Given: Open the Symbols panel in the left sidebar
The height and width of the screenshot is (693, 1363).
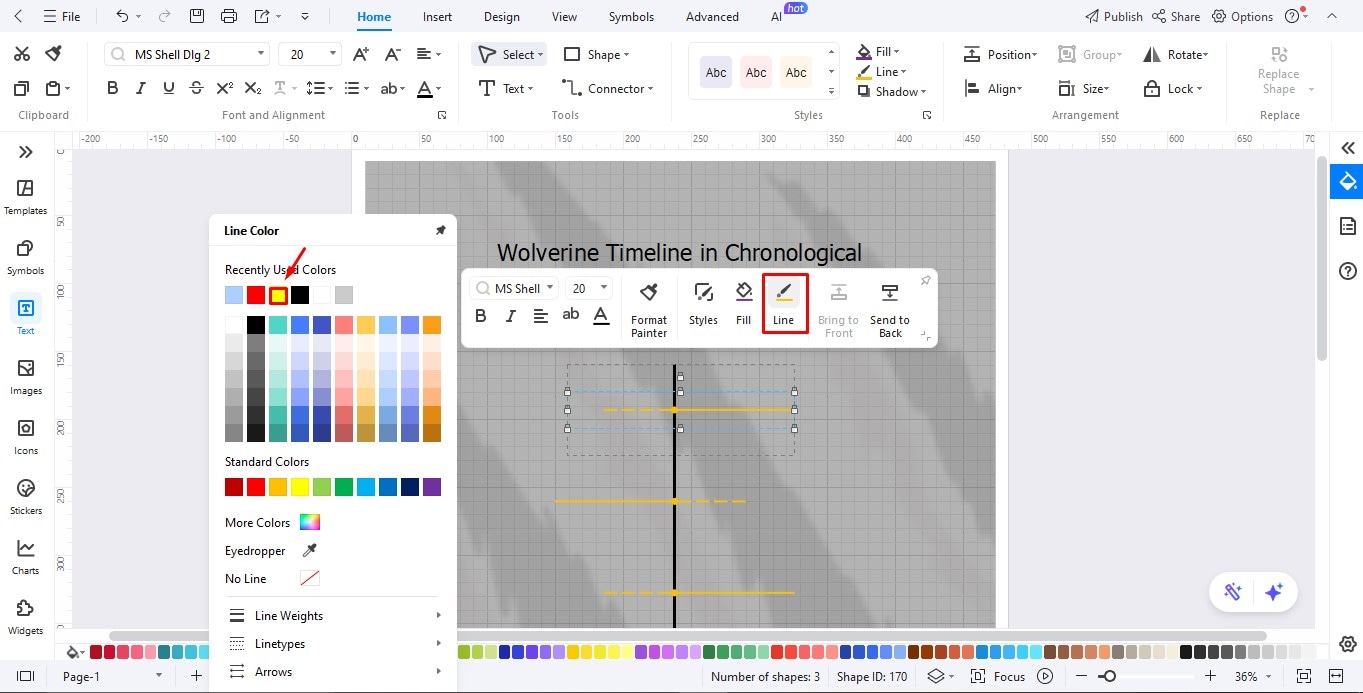Looking at the screenshot, I should [x=26, y=257].
